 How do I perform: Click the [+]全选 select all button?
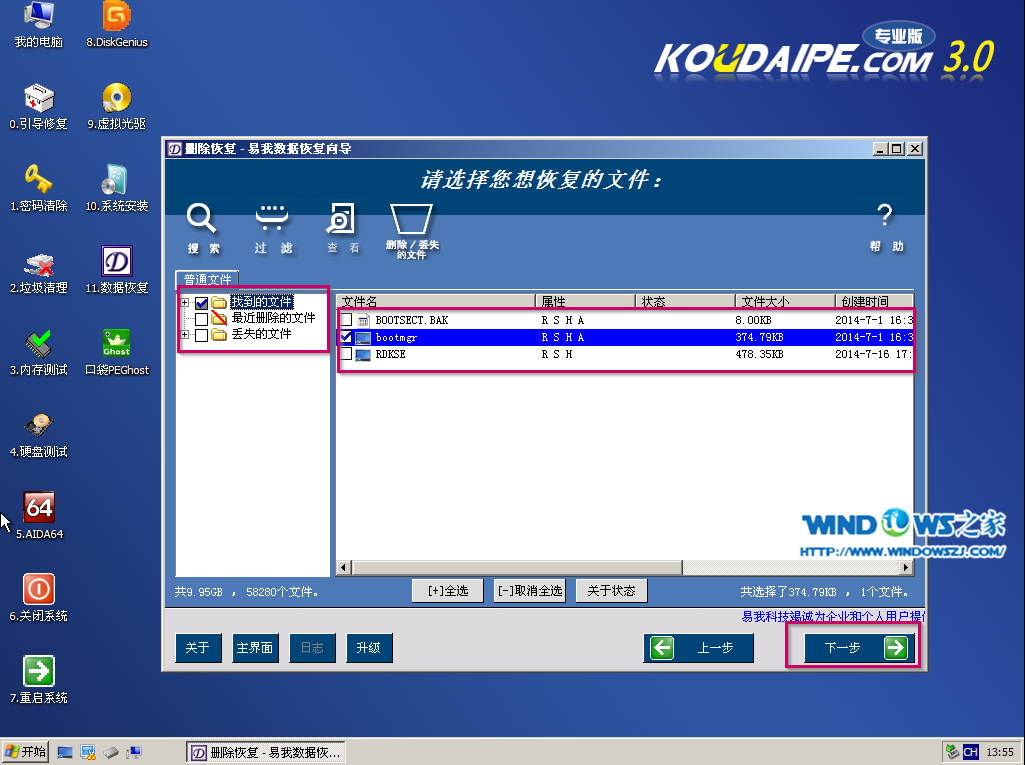click(447, 591)
